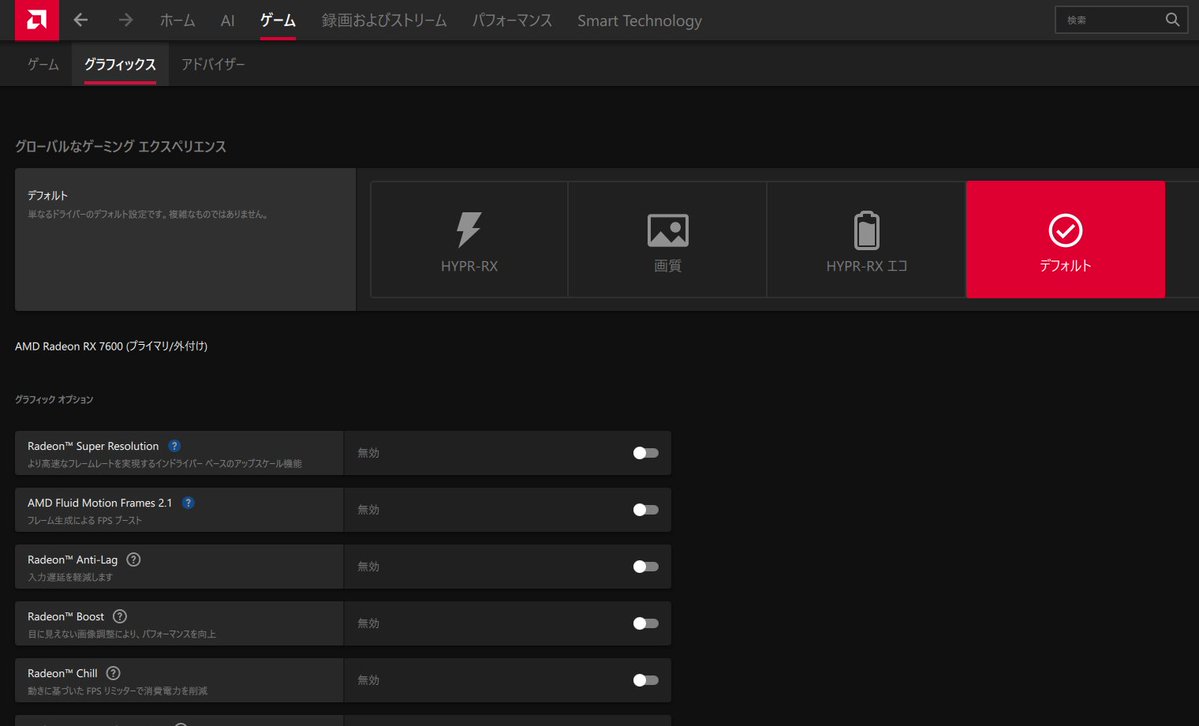1199x726 pixels.
Task: Click 無効 status in Super Resolution row
Action: pyautogui.click(x=368, y=453)
